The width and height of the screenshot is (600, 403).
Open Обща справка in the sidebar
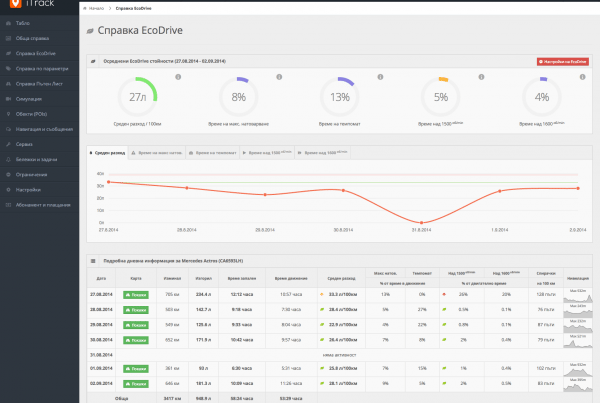click(32, 38)
